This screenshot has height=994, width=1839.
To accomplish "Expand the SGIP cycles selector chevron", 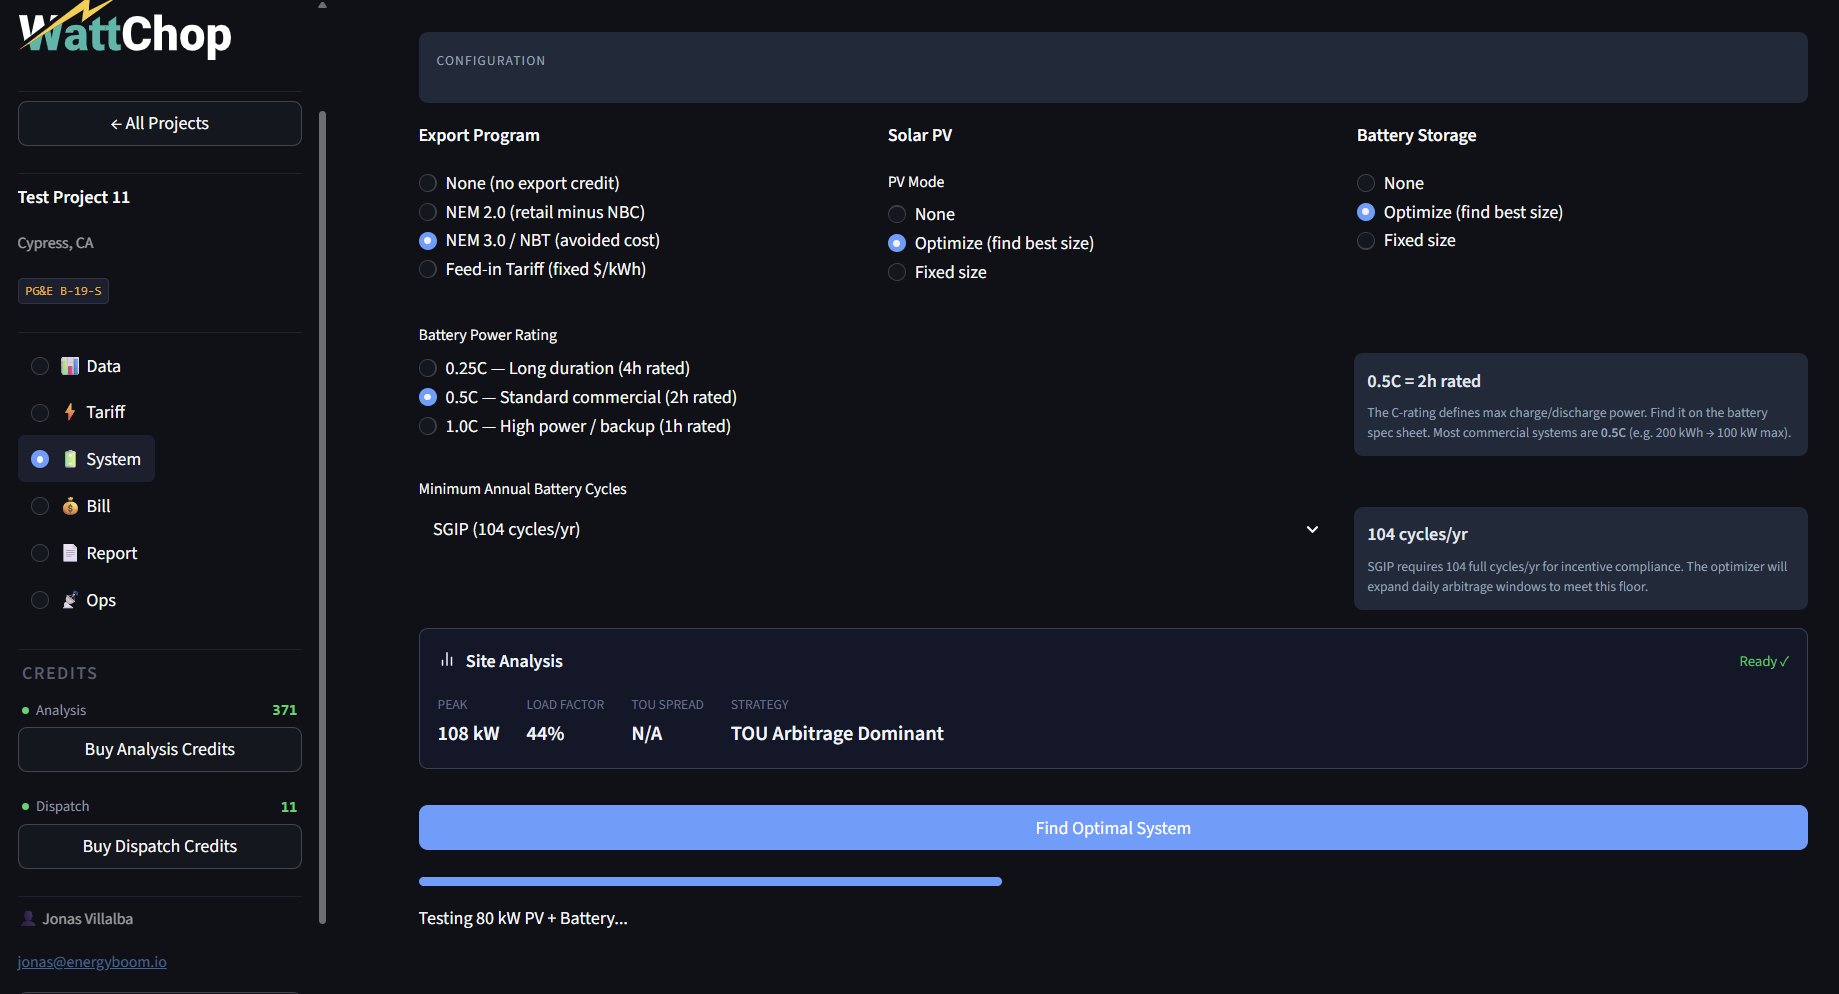I will pyautogui.click(x=1311, y=529).
